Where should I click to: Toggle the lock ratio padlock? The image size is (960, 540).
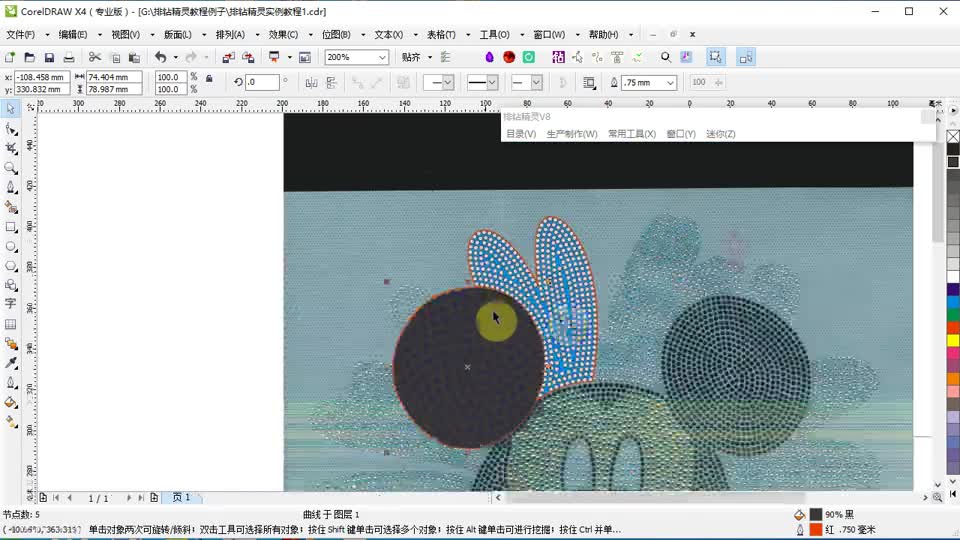(209, 78)
